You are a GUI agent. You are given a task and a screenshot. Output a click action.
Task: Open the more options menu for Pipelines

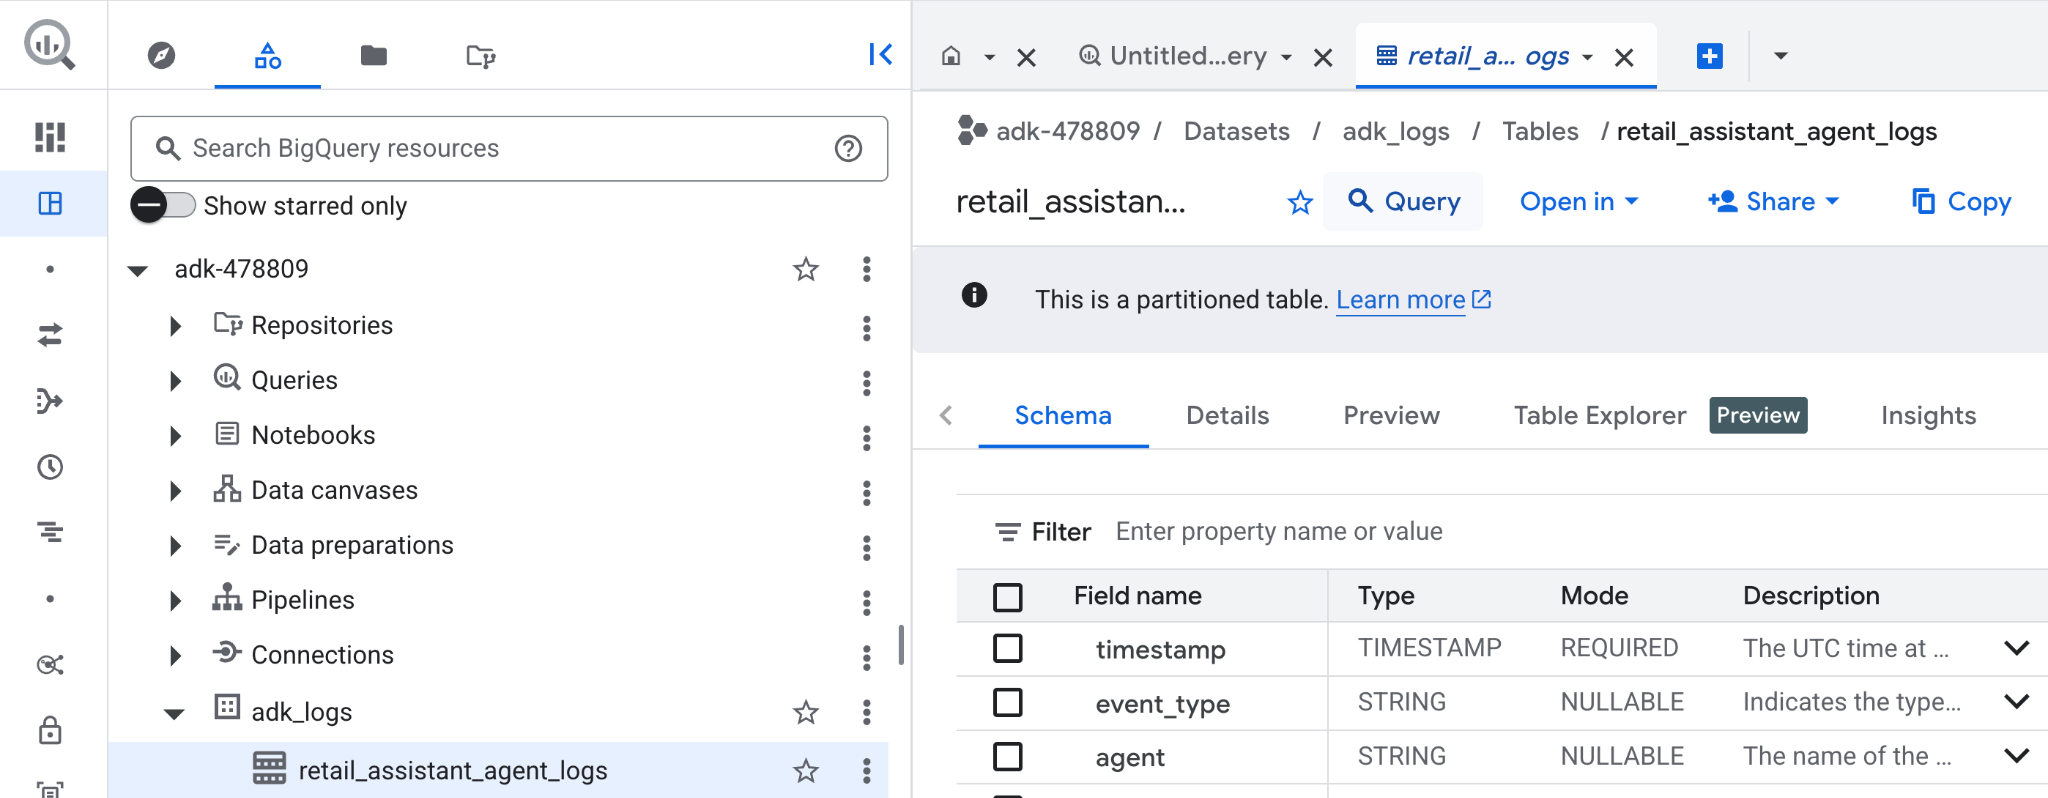tap(866, 602)
